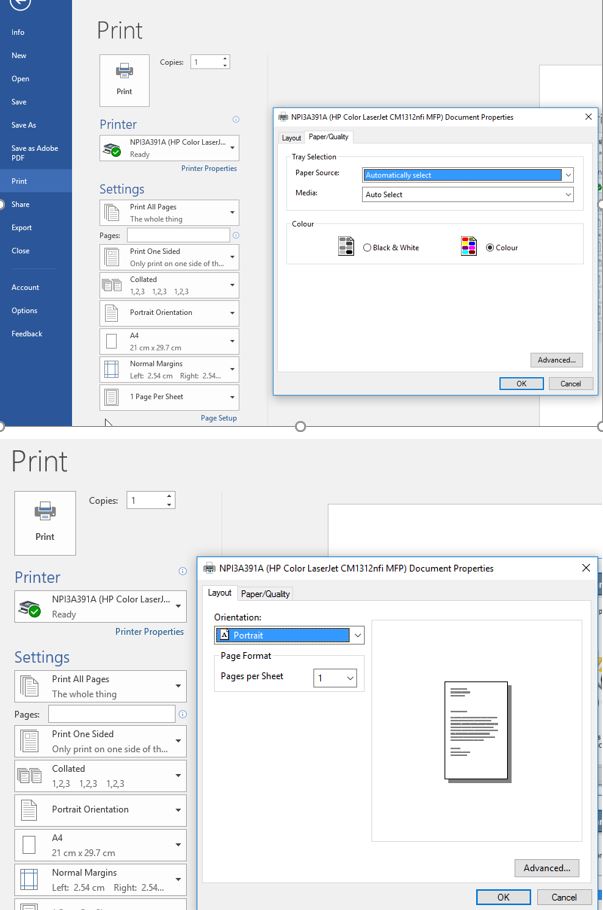
Task: Click the Print All Pages icon in lower screenshot
Action: tap(29, 686)
